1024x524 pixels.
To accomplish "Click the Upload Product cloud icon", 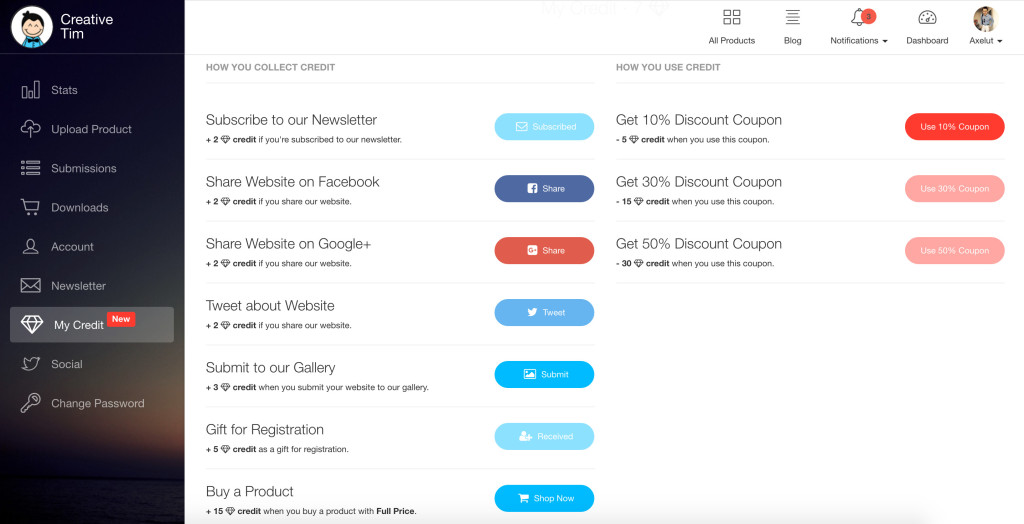I will [31, 129].
